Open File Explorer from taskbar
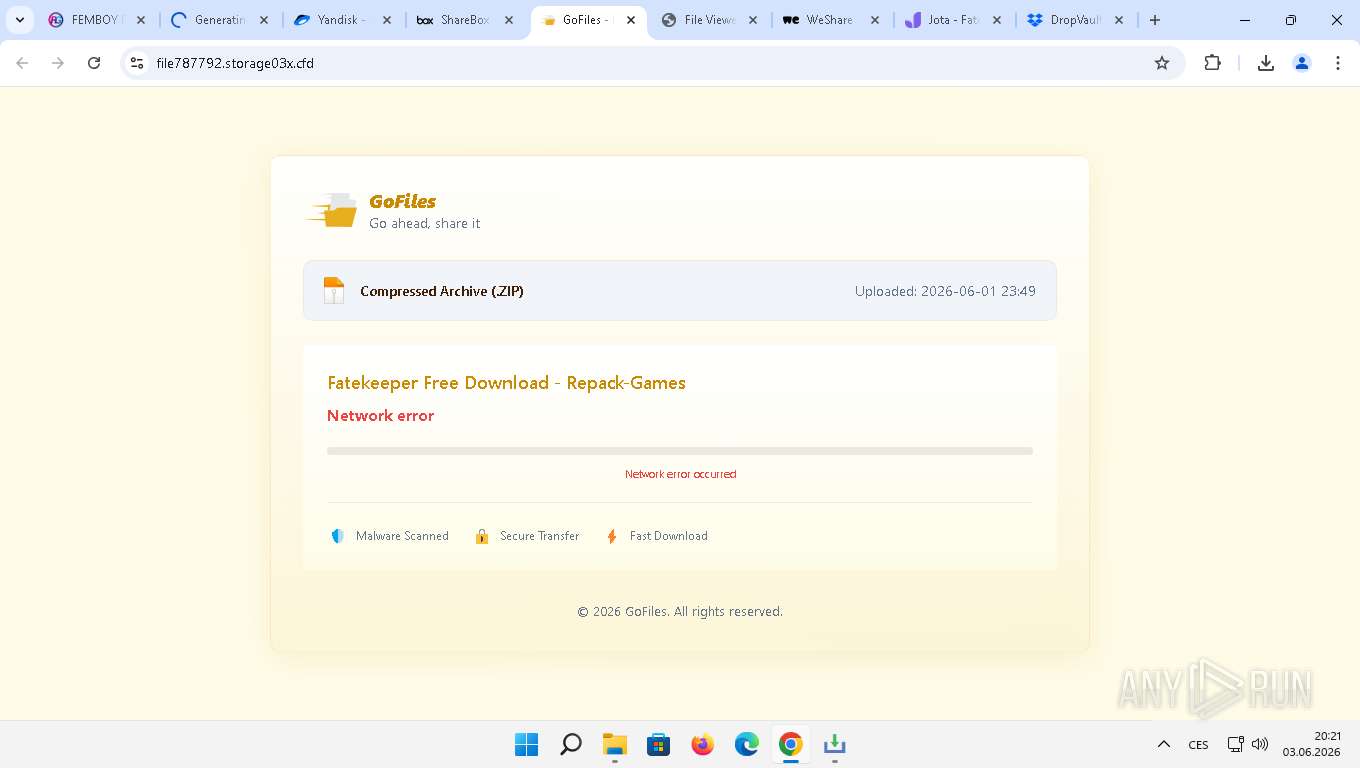 (x=614, y=744)
